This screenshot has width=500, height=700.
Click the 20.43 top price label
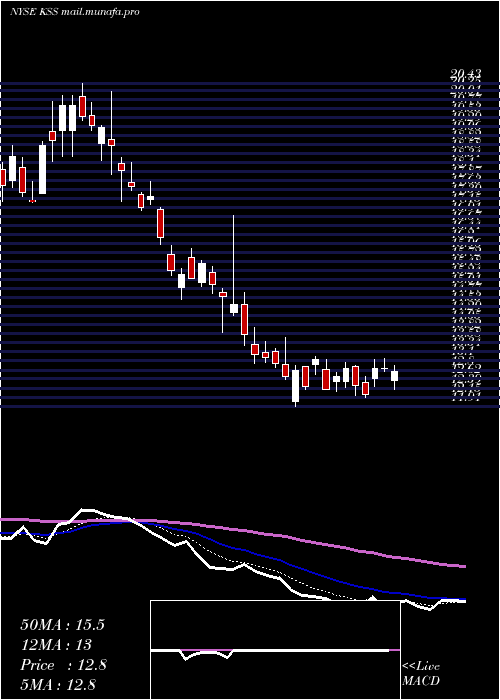point(466,74)
